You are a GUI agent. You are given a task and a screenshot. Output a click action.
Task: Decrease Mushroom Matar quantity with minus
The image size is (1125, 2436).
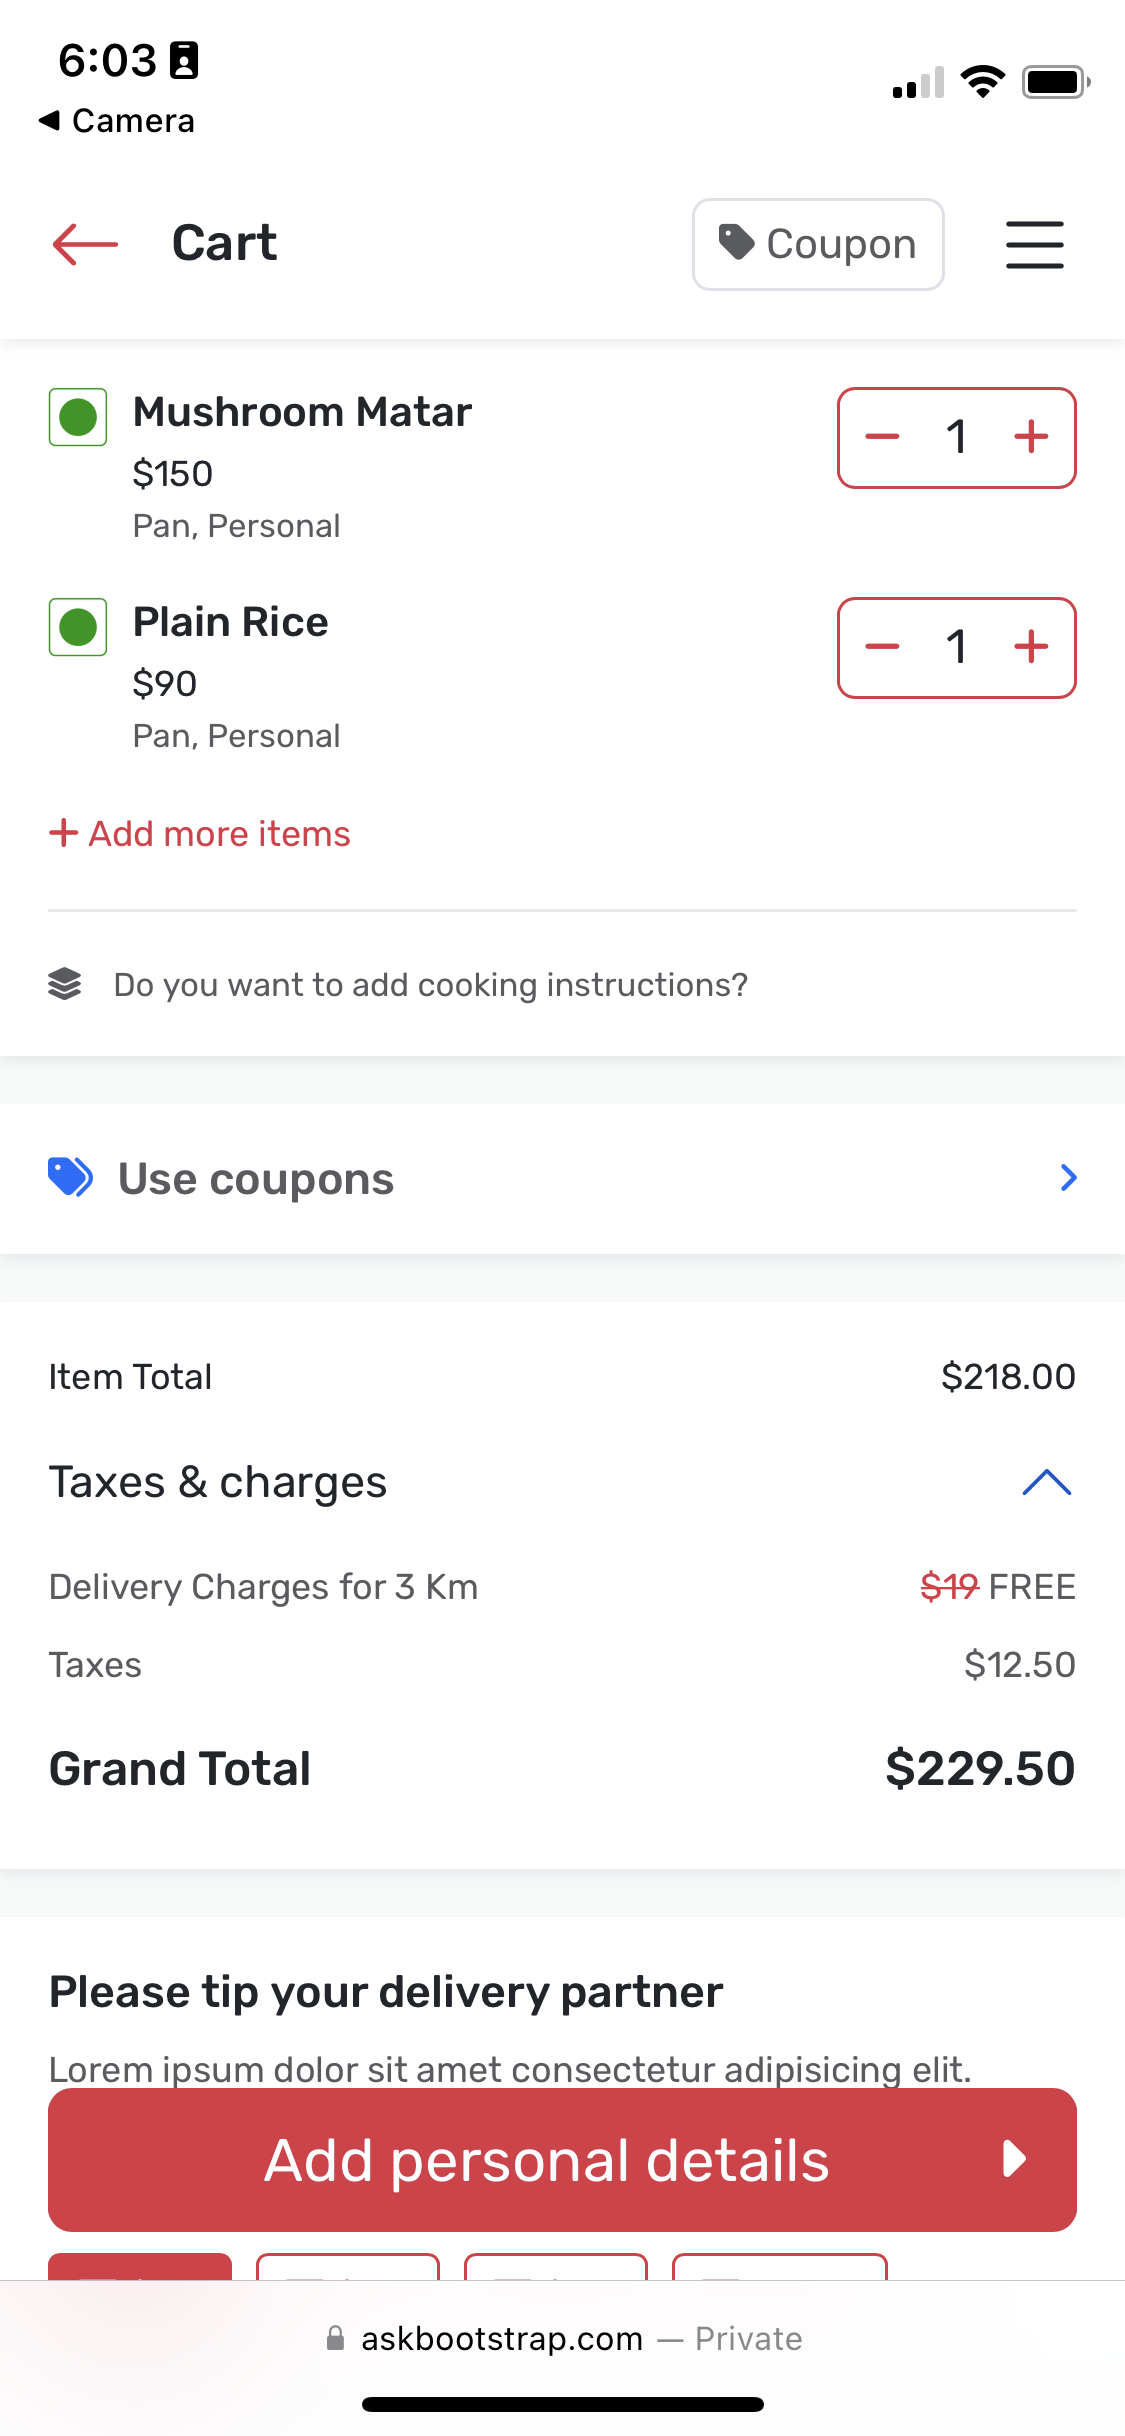[882, 437]
